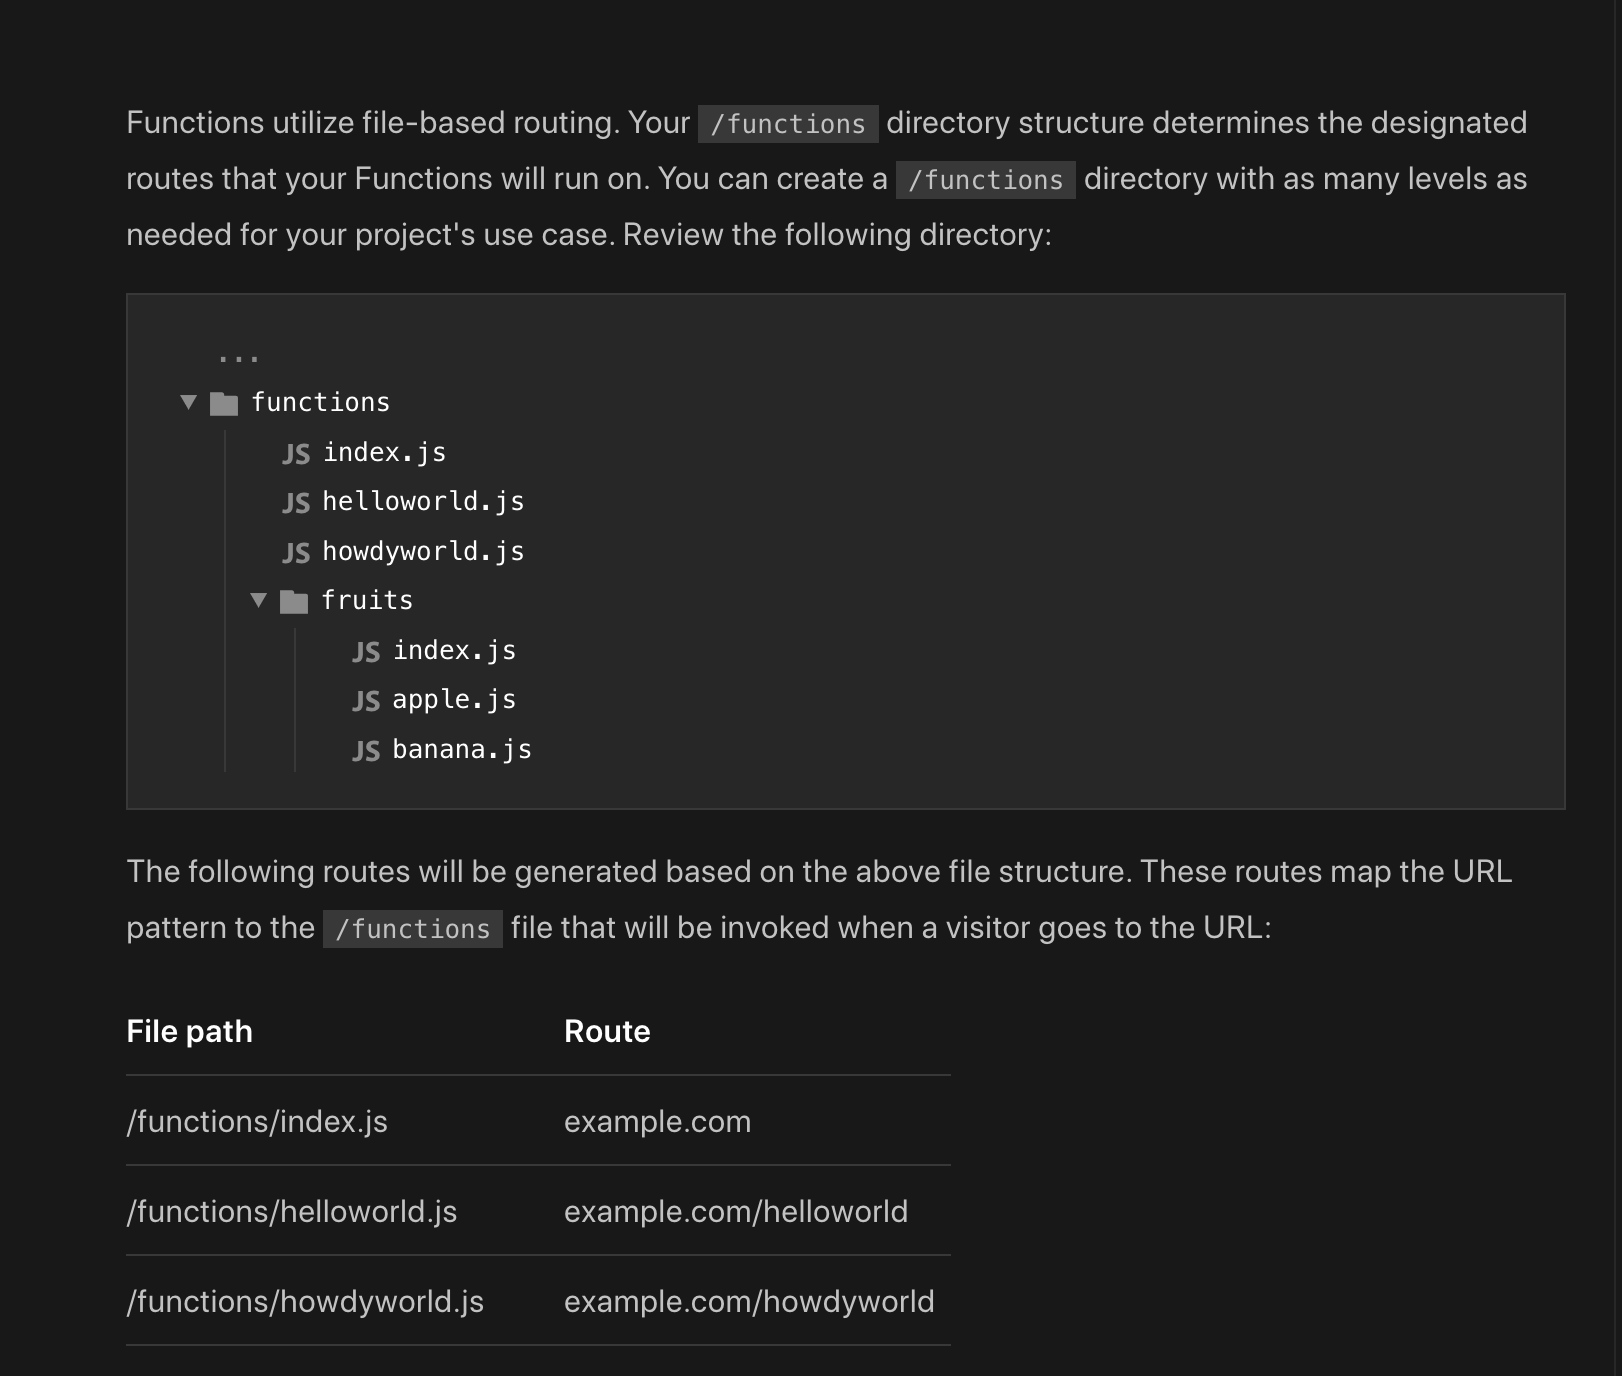The height and width of the screenshot is (1376, 1622).
Task: Click the "File path" column header
Action: [189, 1031]
